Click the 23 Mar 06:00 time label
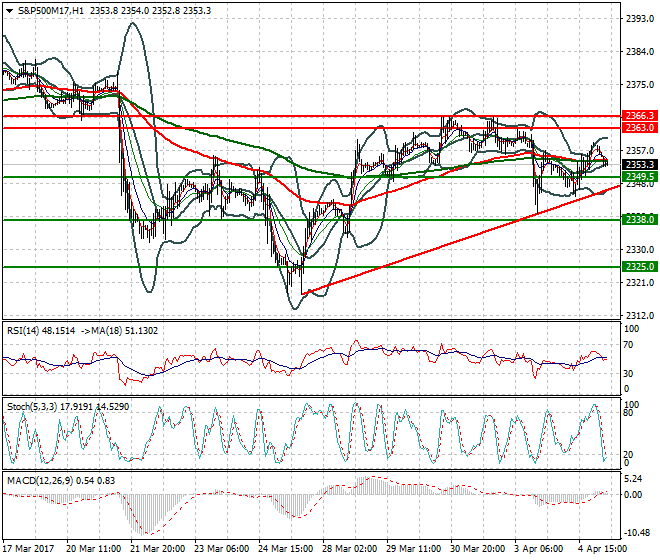The image size is (660, 560). click(x=221, y=549)
